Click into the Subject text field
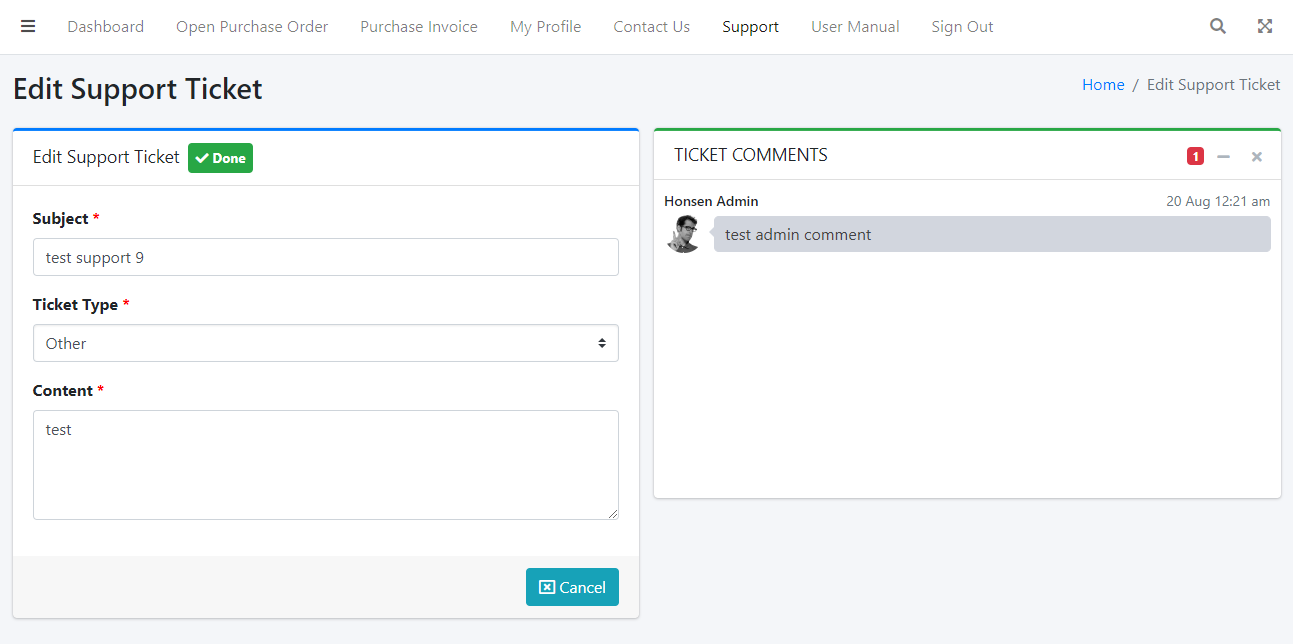The width and height of the screenshot is (1293, 644). pyautogui.click(x=325, y=257)
